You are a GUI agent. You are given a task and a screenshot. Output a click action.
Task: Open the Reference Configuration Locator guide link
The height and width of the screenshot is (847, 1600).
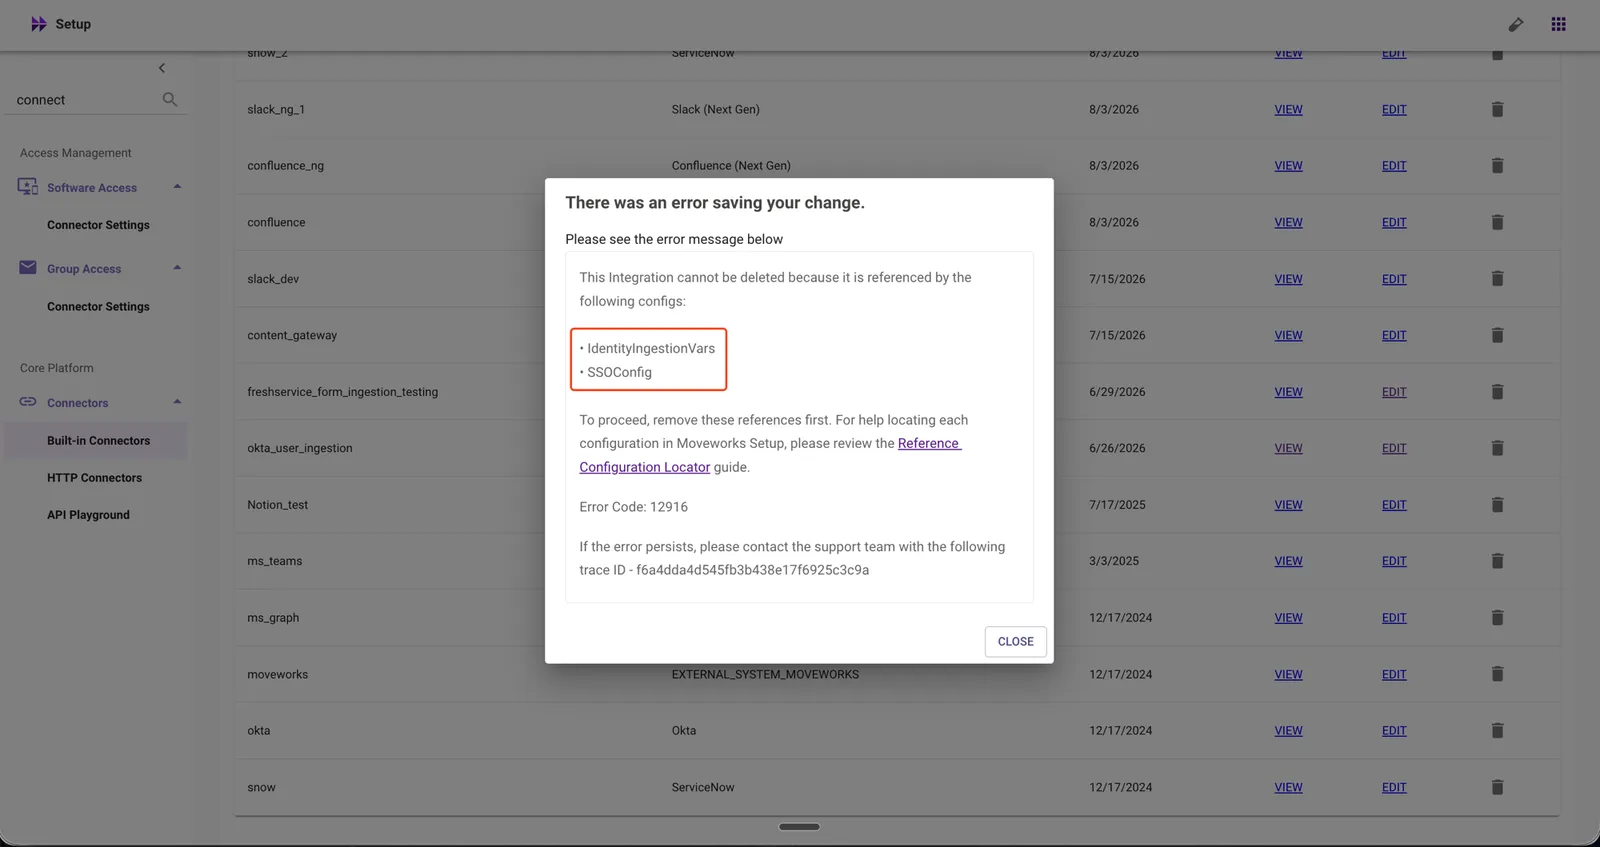770,455
